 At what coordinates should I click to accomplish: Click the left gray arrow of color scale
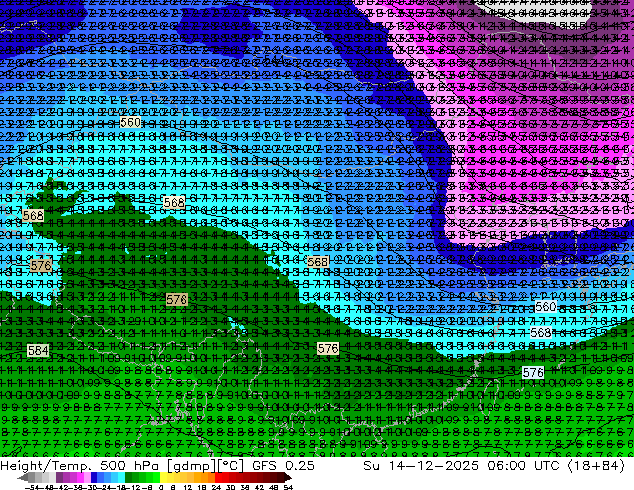pos(23,477)
